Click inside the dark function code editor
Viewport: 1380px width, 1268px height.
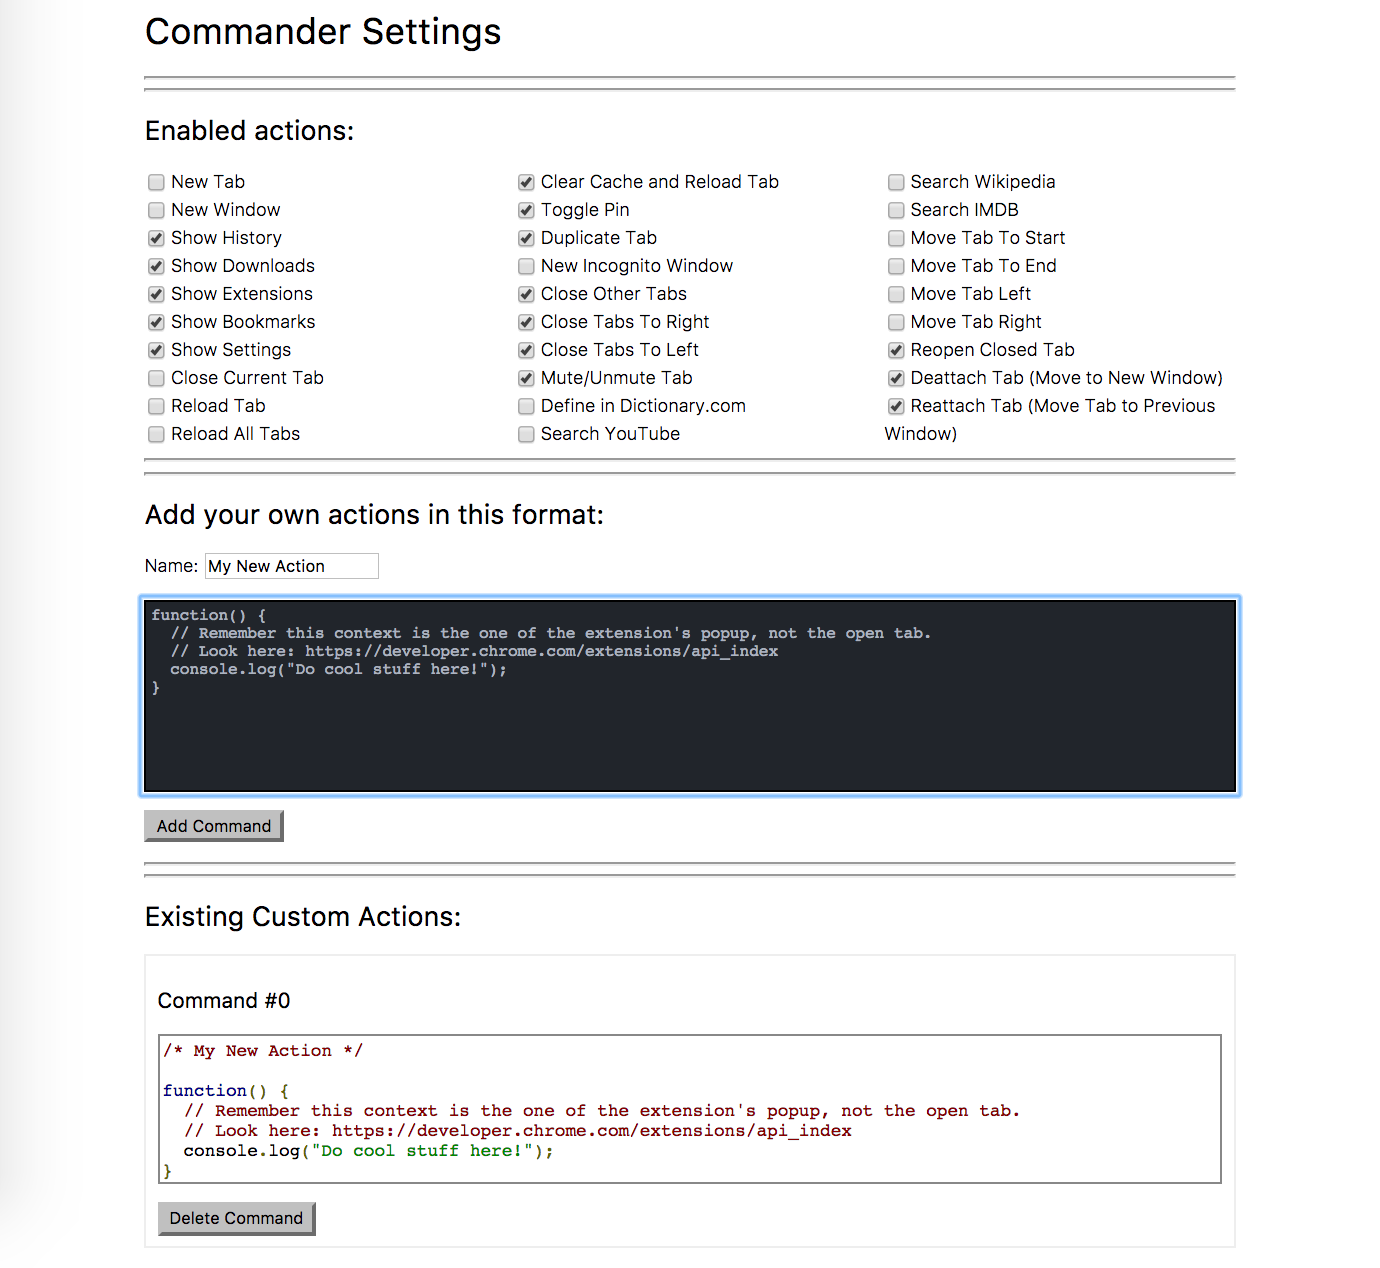tap(690, 696)
